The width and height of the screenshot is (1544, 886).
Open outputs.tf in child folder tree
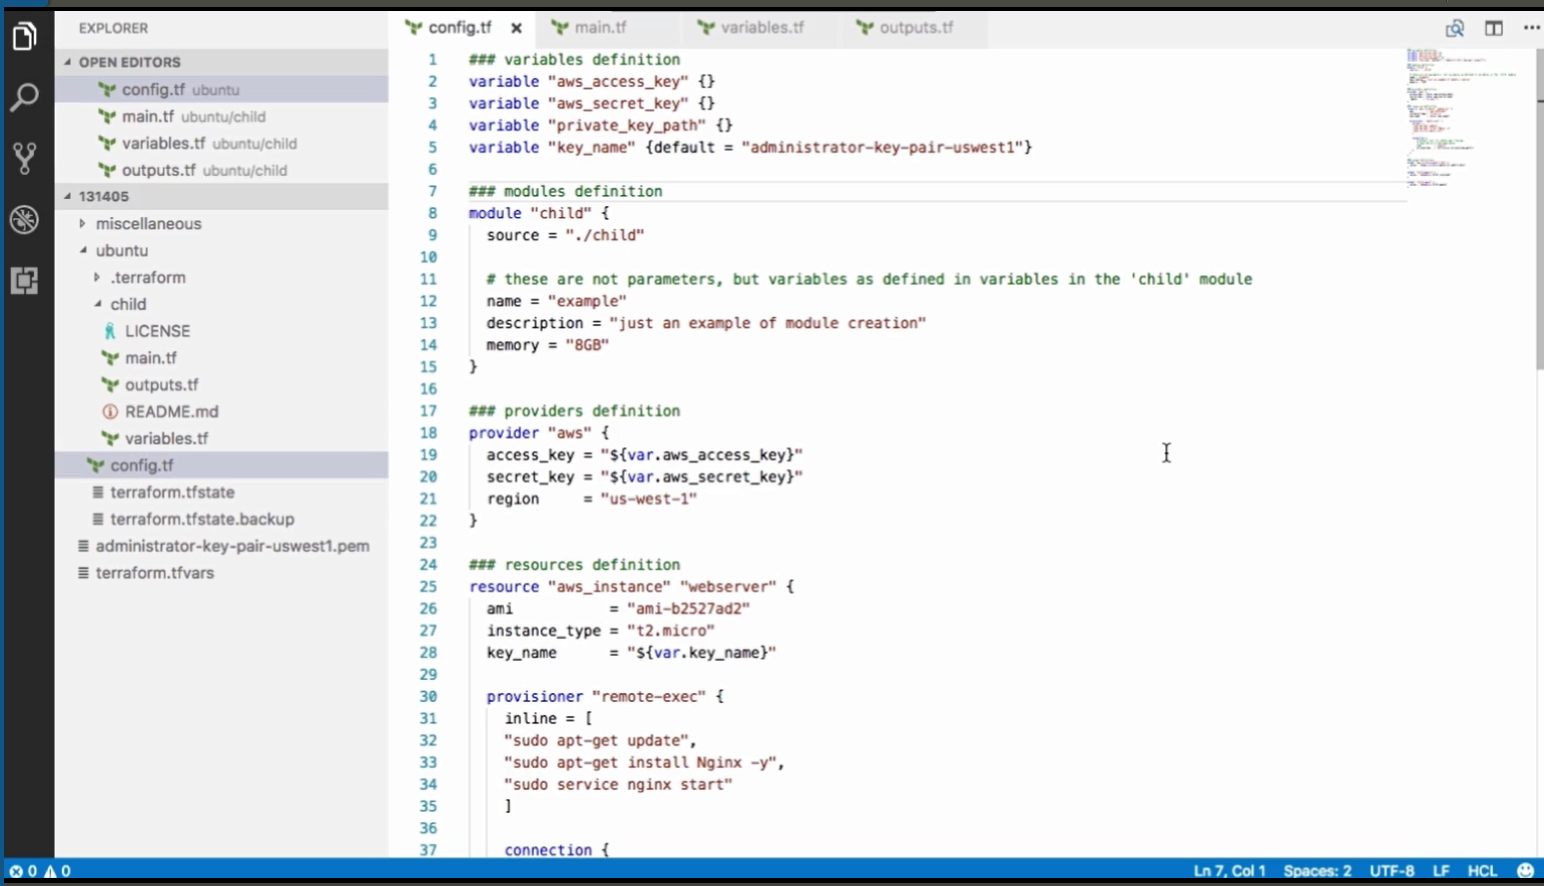click(x=221, y=385)
